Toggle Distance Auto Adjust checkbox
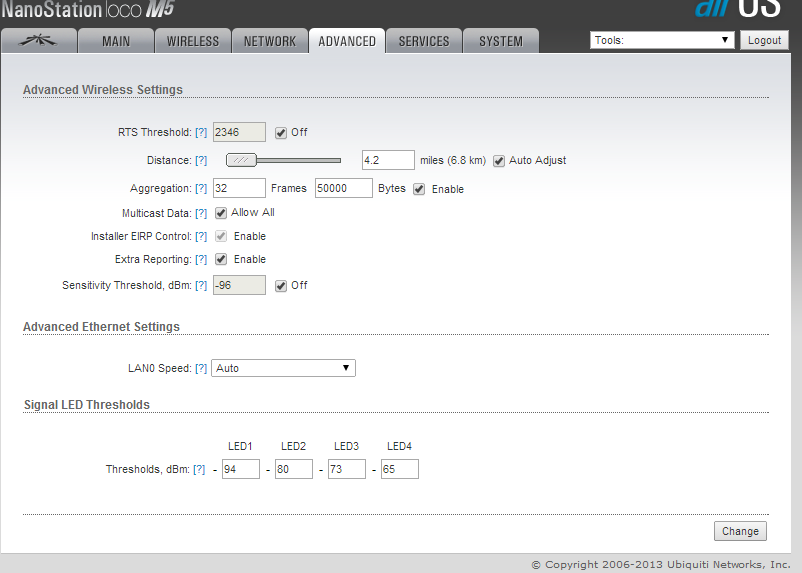 499,161
